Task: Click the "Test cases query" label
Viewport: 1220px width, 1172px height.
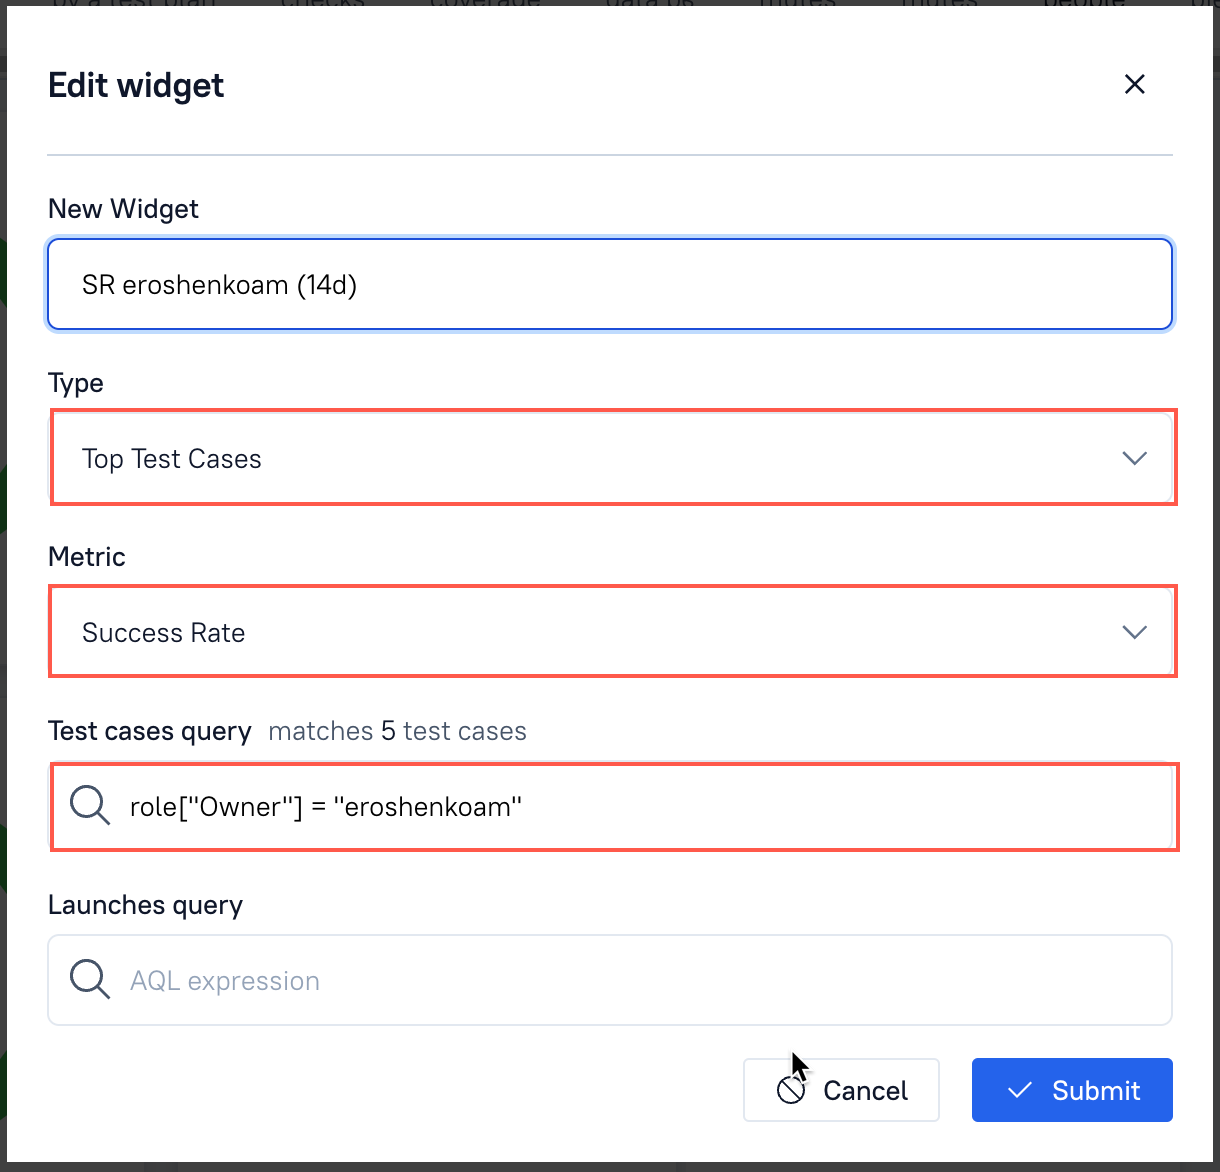Action: 149,731
